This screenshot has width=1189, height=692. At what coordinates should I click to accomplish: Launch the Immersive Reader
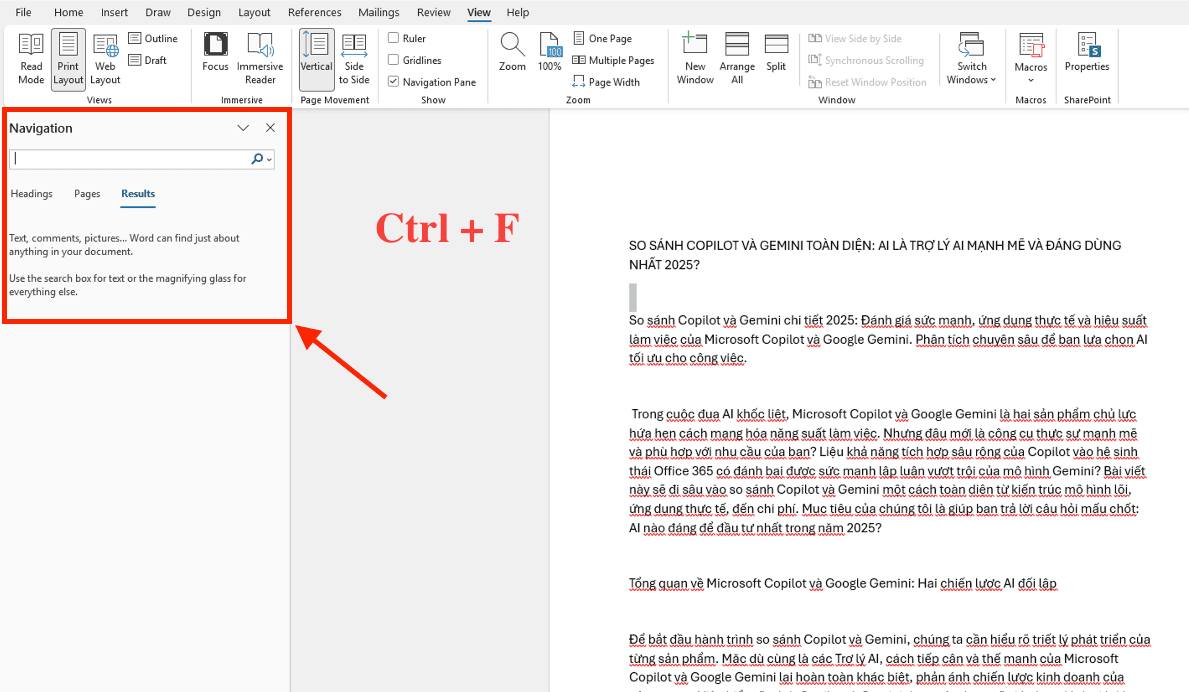click(260, 58)
